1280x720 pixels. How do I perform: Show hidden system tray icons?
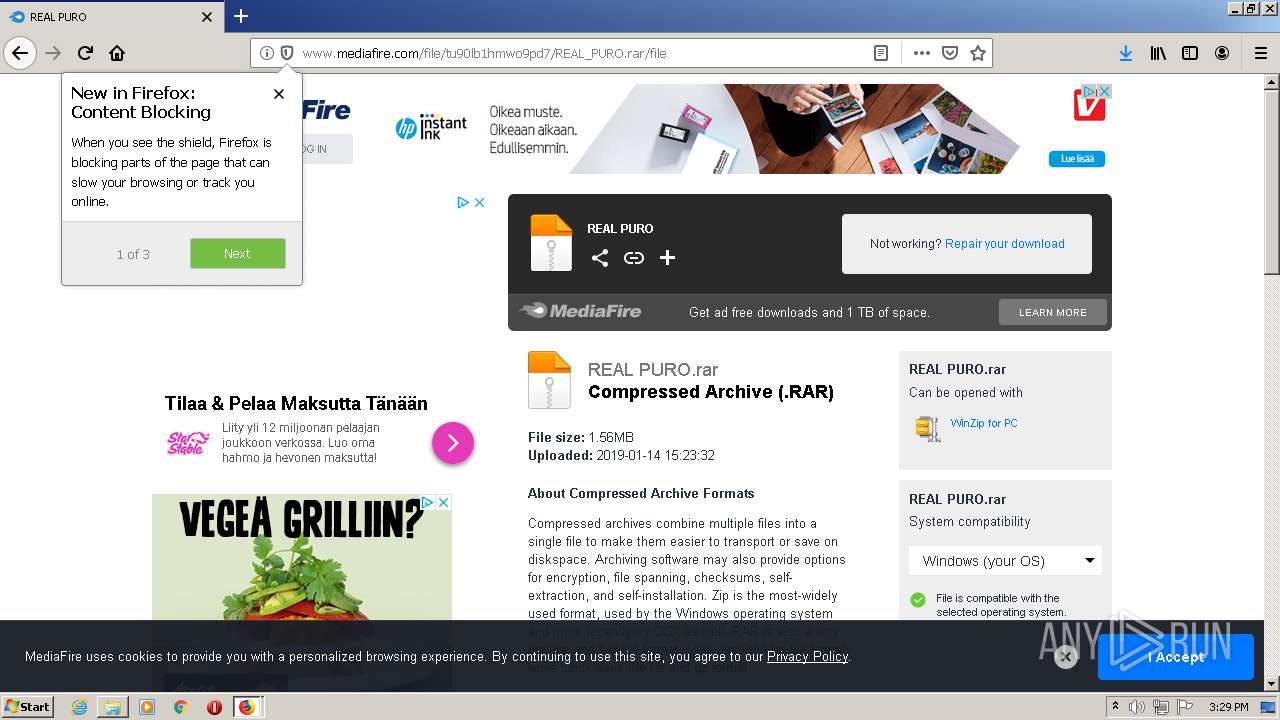[1116, 707]
